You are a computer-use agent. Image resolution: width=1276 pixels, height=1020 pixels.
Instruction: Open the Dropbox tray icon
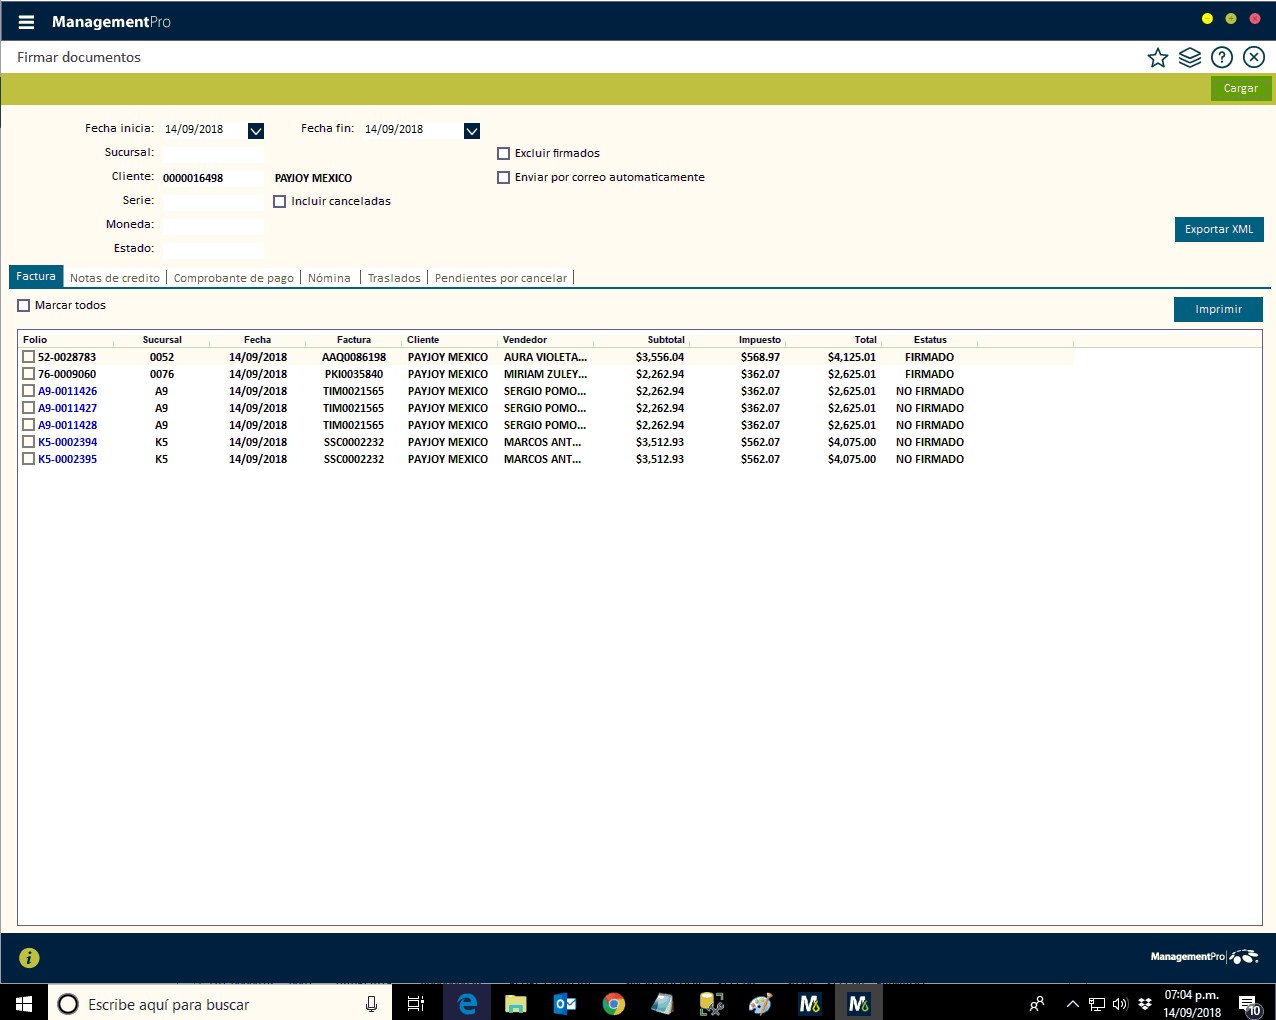click(x=1145, y=1004)
